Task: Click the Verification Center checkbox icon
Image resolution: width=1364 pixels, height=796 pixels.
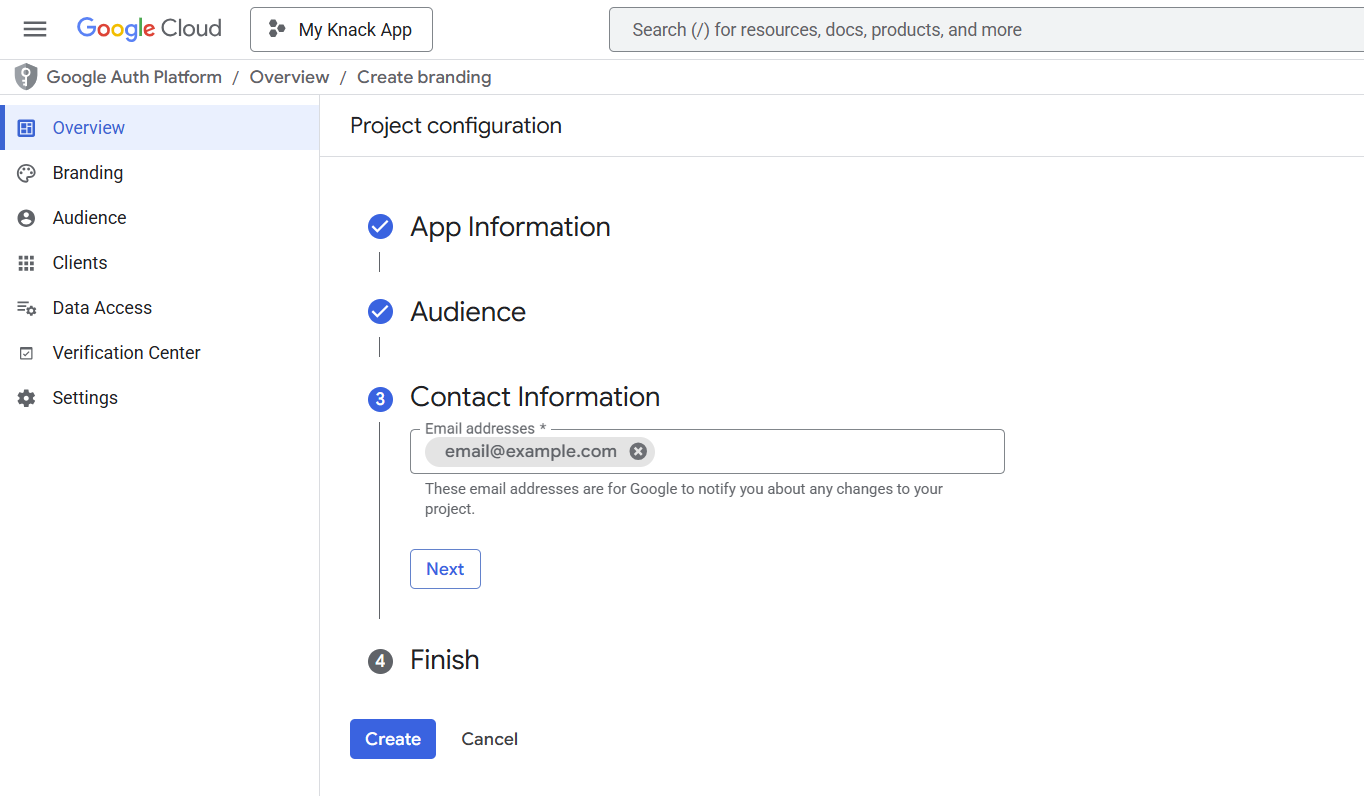Action: coord(27,353)
